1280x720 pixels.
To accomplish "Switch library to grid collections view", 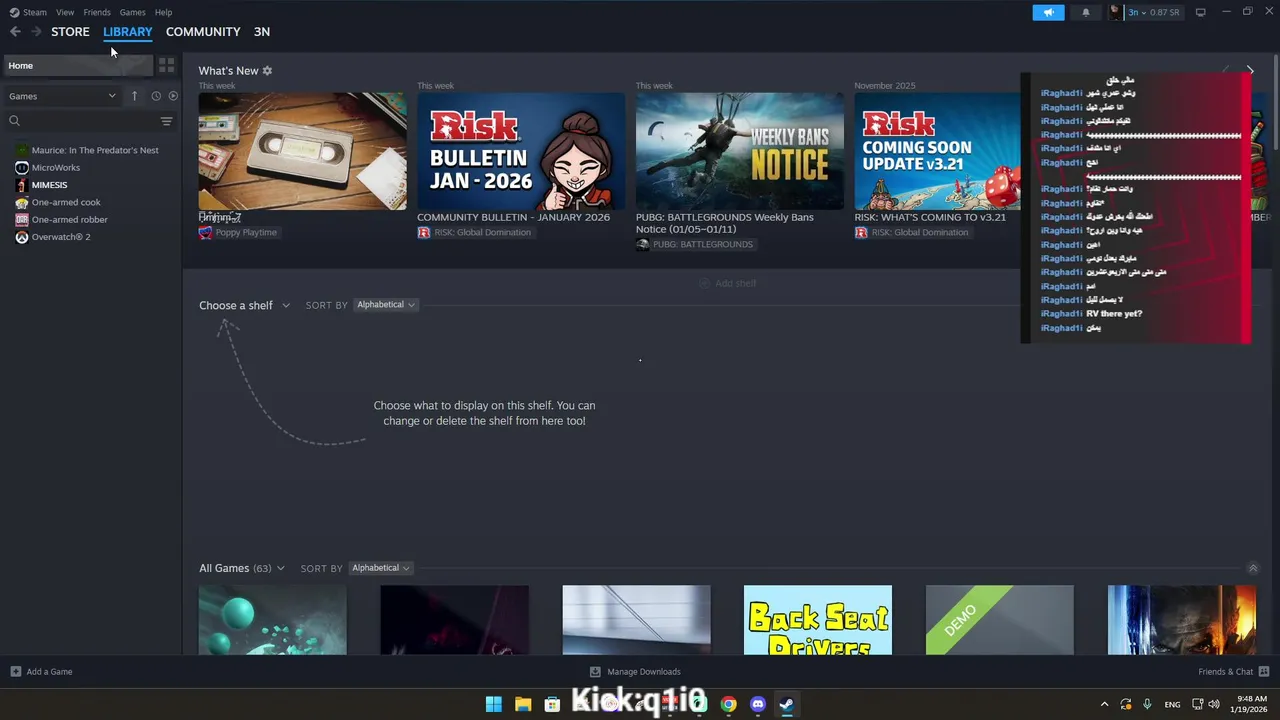I will click(166, 65).
